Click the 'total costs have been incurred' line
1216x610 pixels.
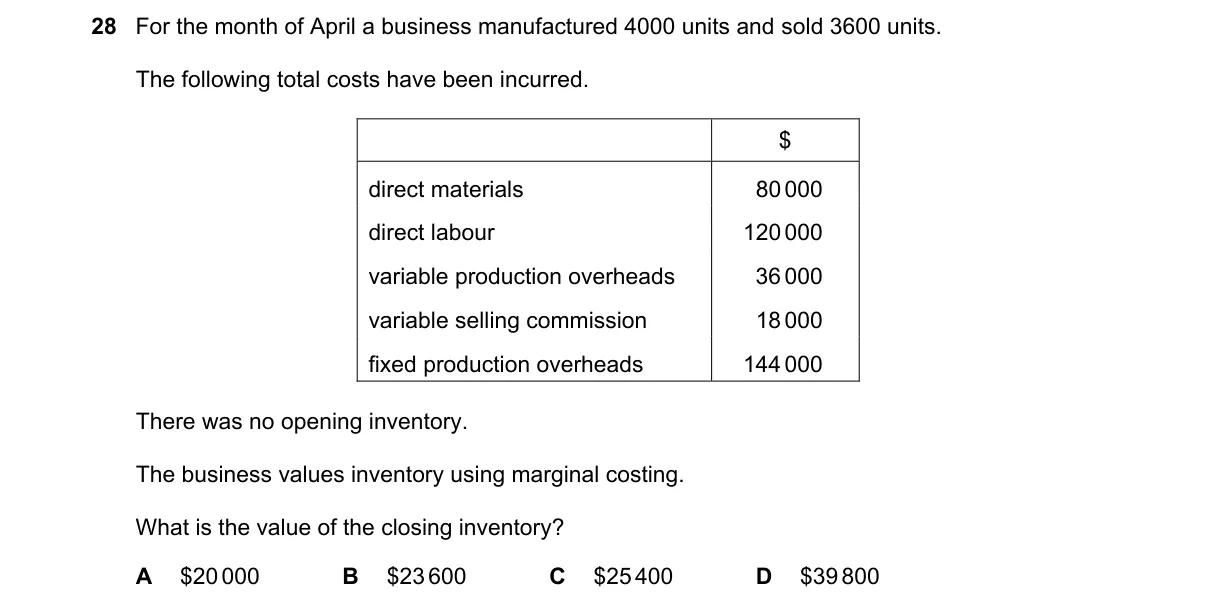(x=362, y=80)
